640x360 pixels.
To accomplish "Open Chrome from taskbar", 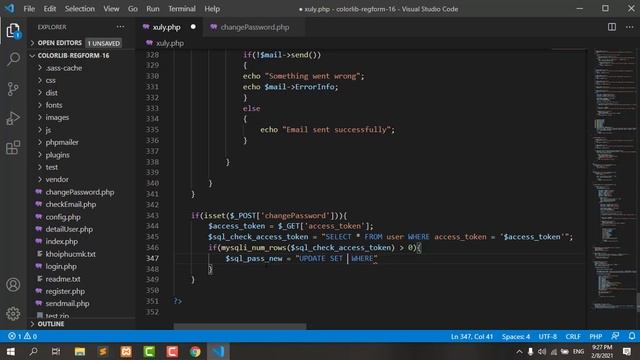I will tap(195, 351).
